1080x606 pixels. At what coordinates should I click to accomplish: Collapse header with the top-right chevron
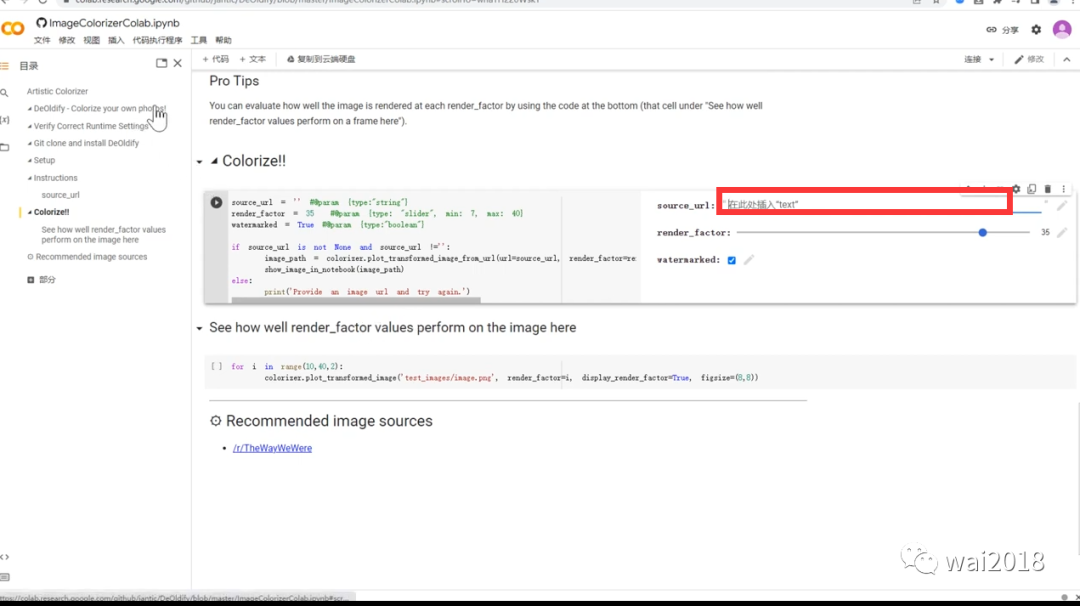click(x=1066, y=60)
